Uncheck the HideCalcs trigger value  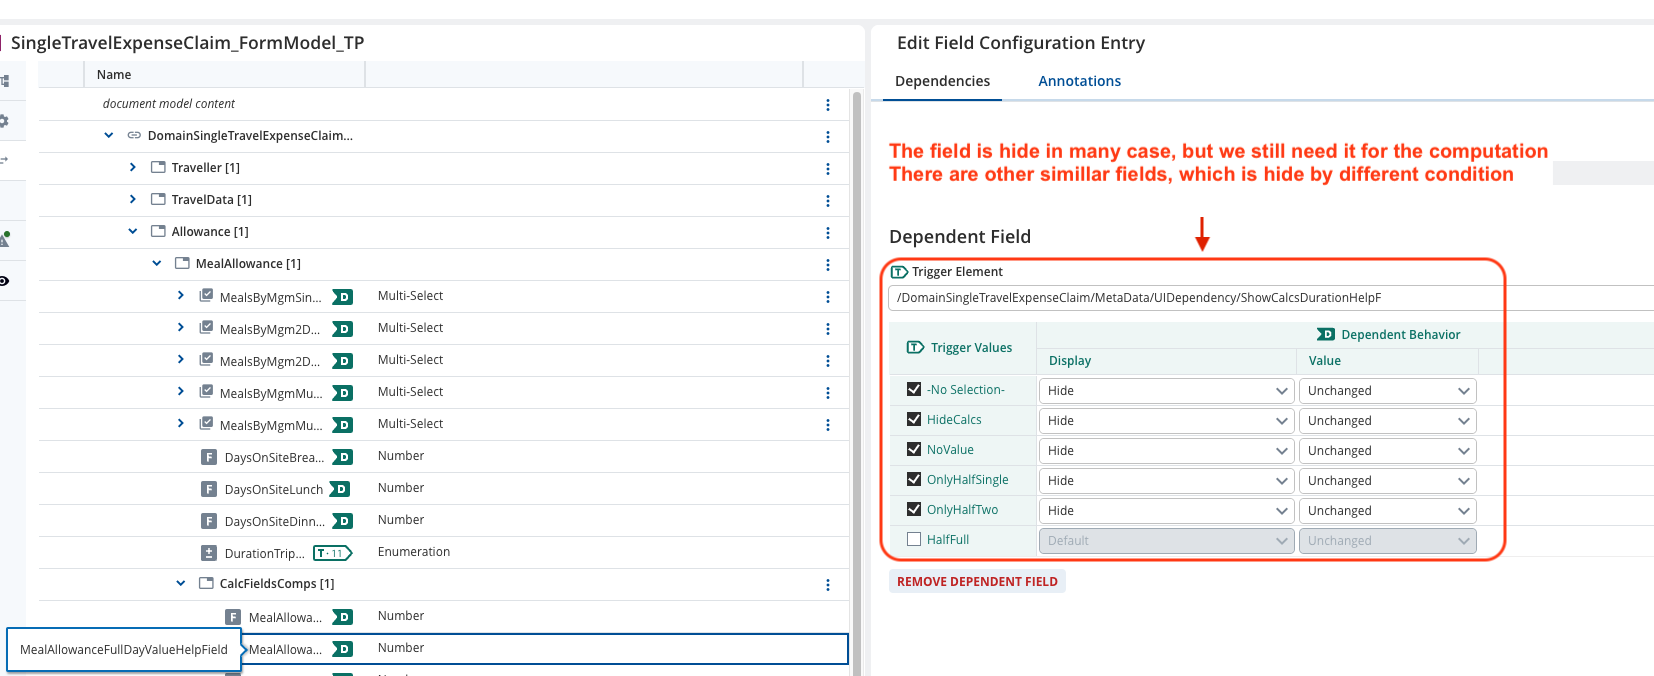(x=914, y=419)
